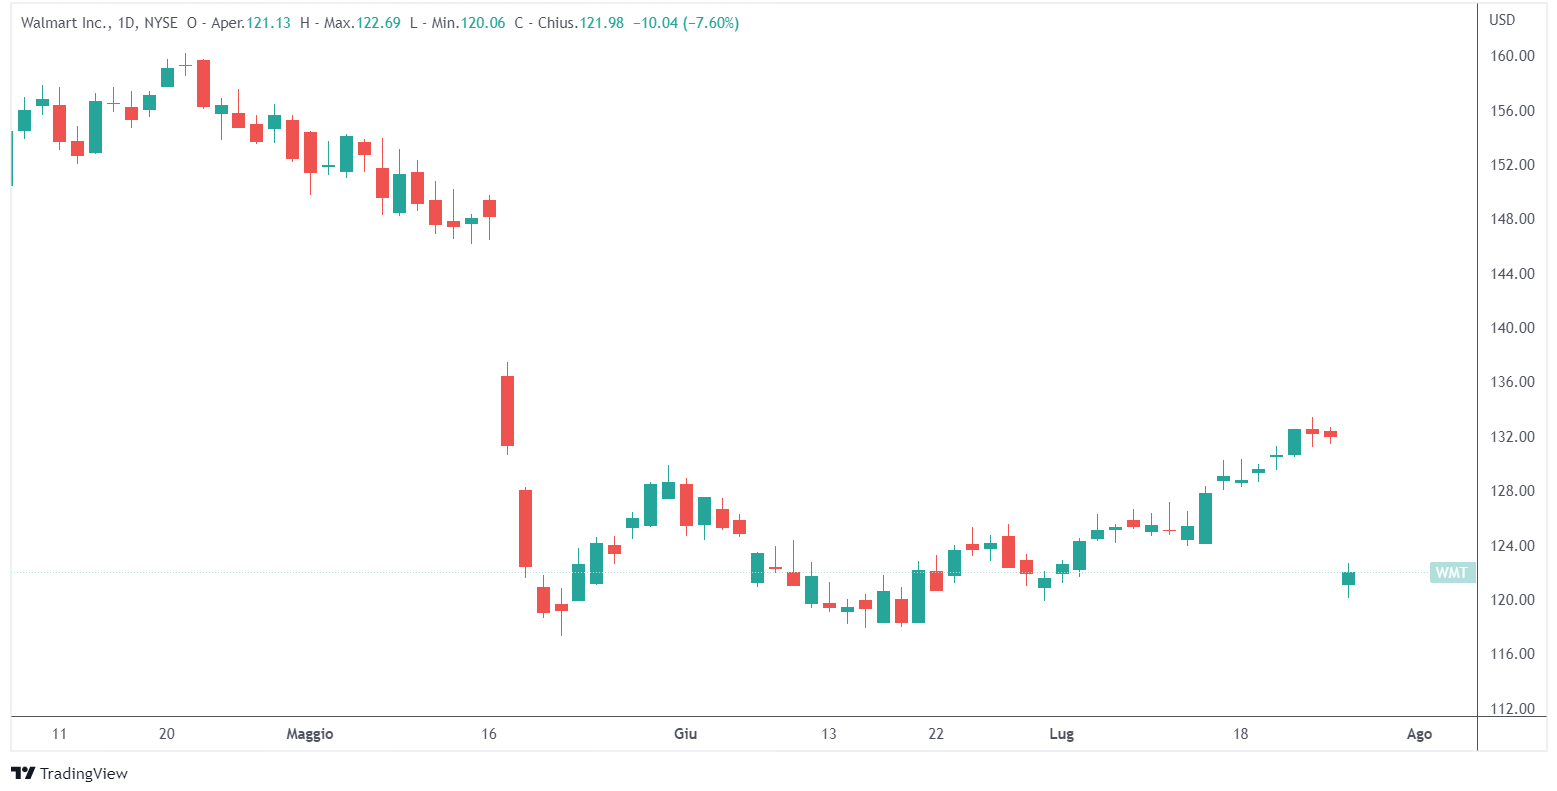Screen dimensions: 1557x791
Task: Click the Min. low value 120.06
Action: click(485, 23)
